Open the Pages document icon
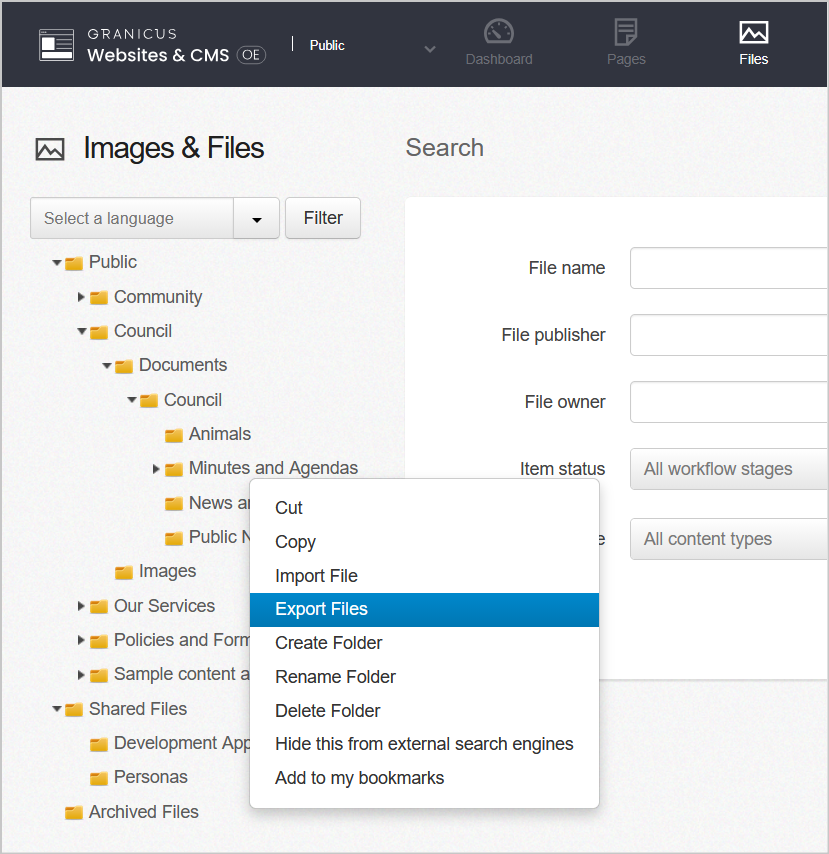The width and height of the screenshot is (829, 854). point(625,32)
